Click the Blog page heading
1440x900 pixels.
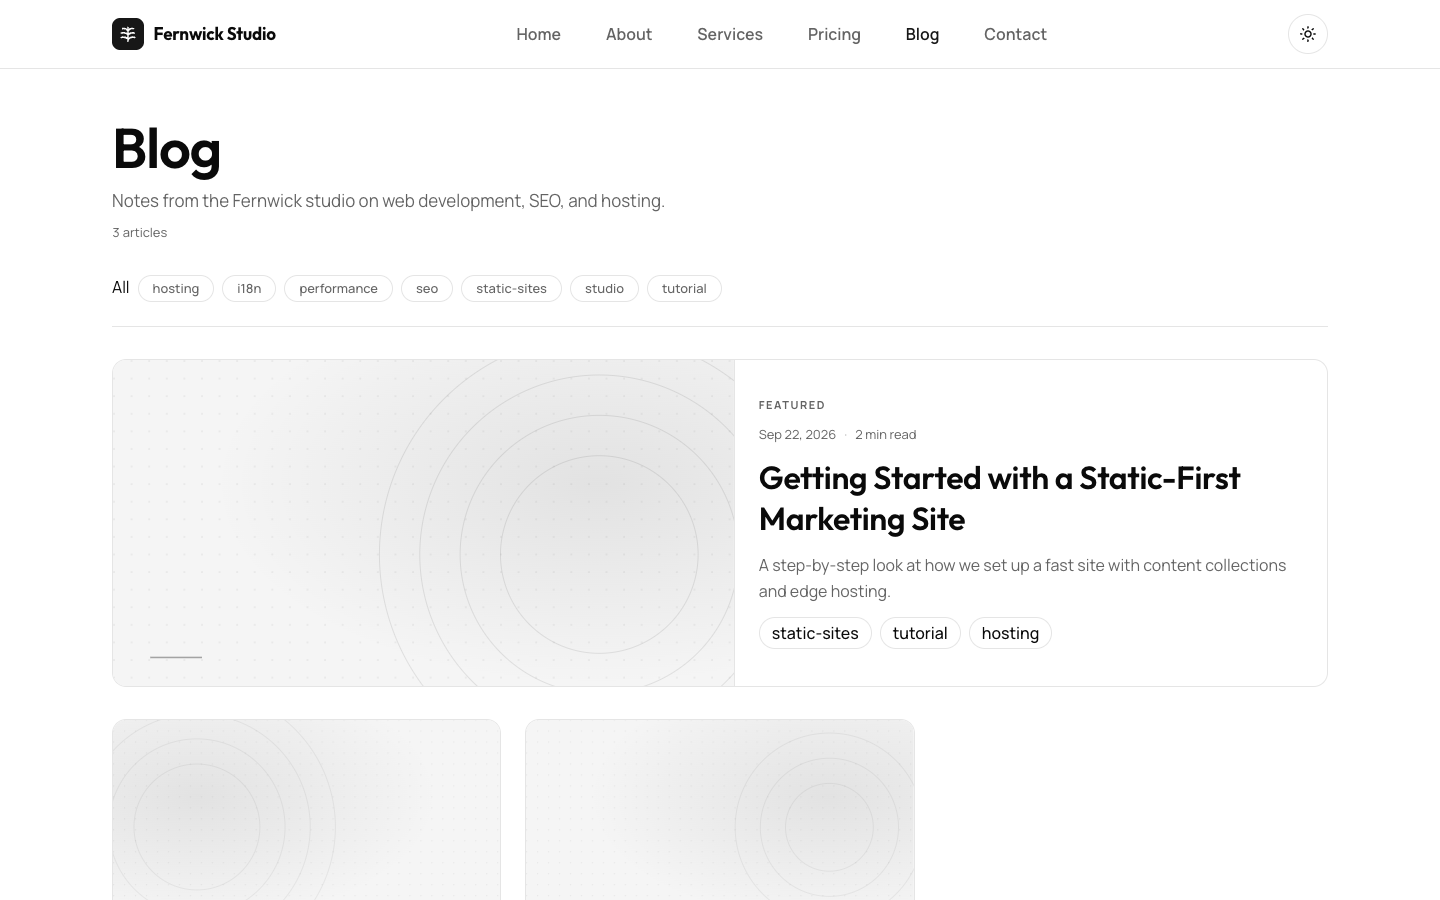click(x=166, y=149)
